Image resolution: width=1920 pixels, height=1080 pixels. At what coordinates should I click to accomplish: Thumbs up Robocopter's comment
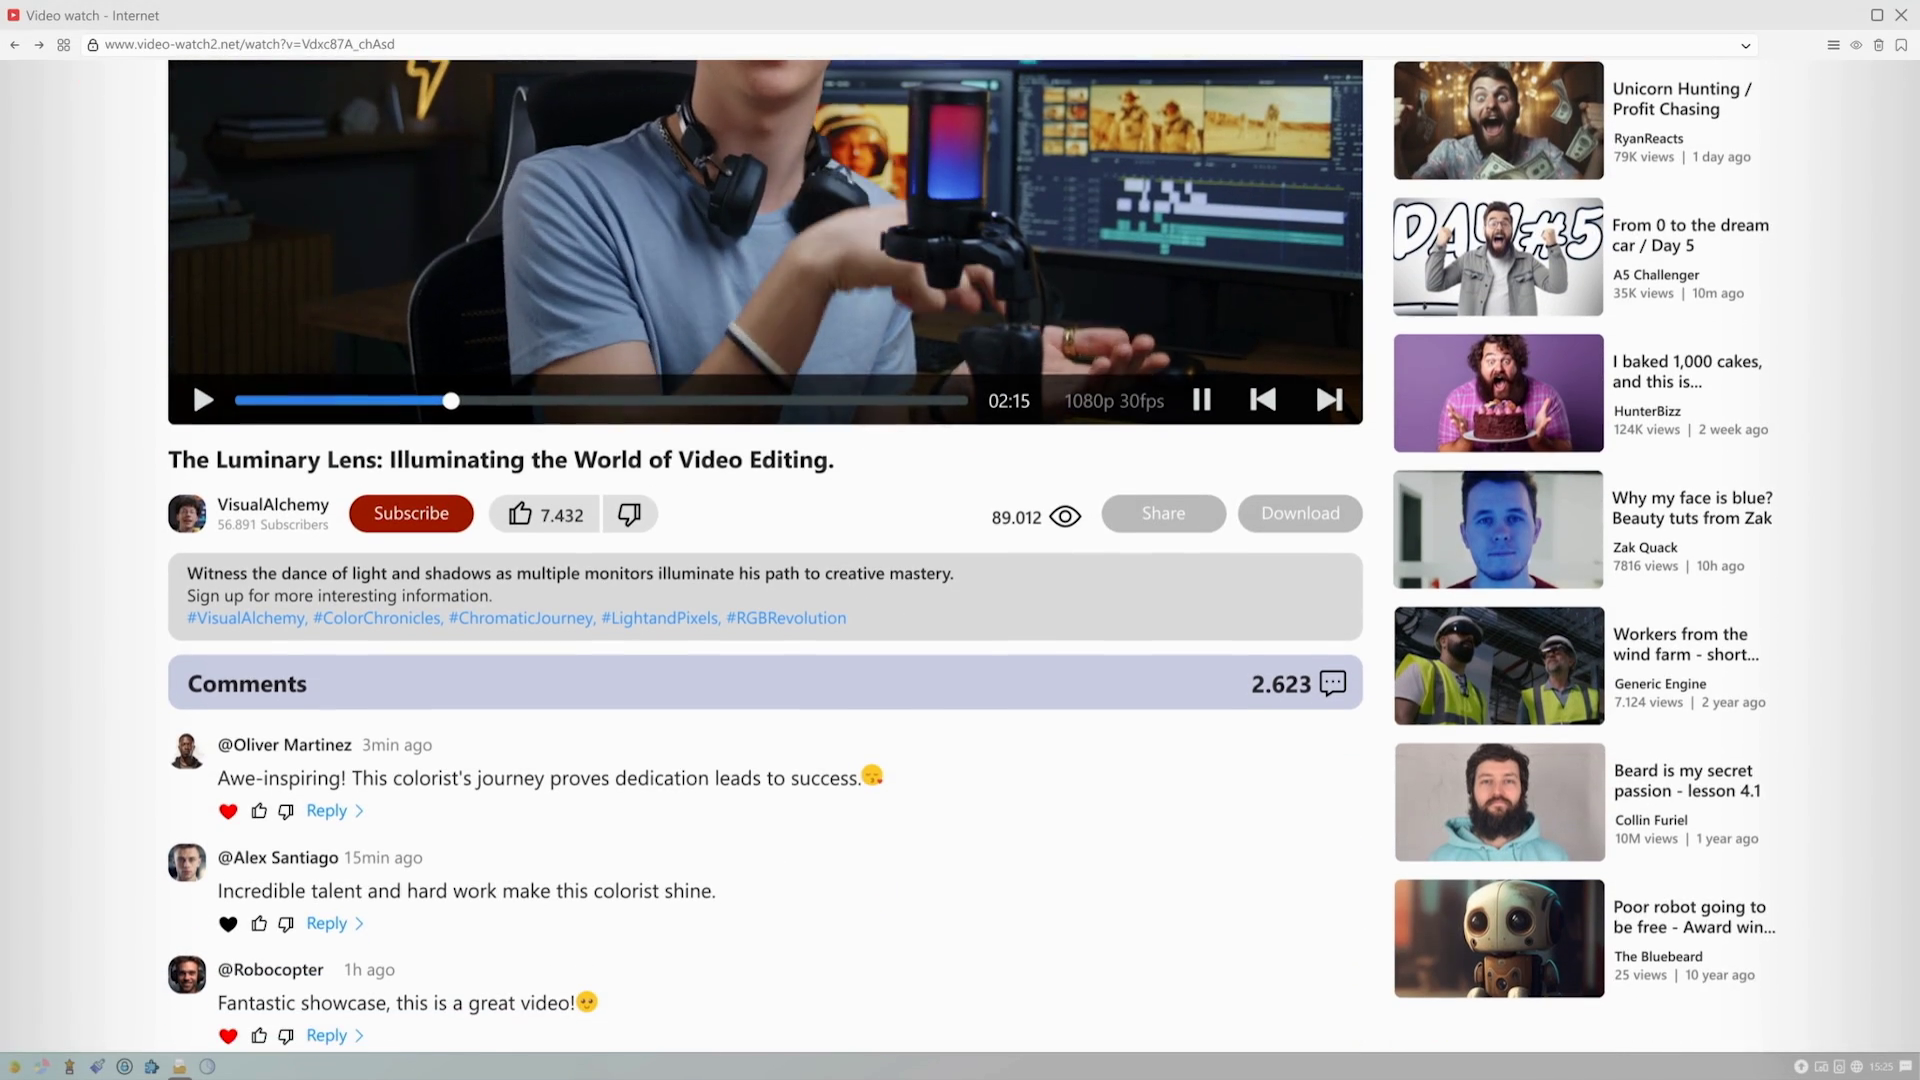[x=259, y=1036]
